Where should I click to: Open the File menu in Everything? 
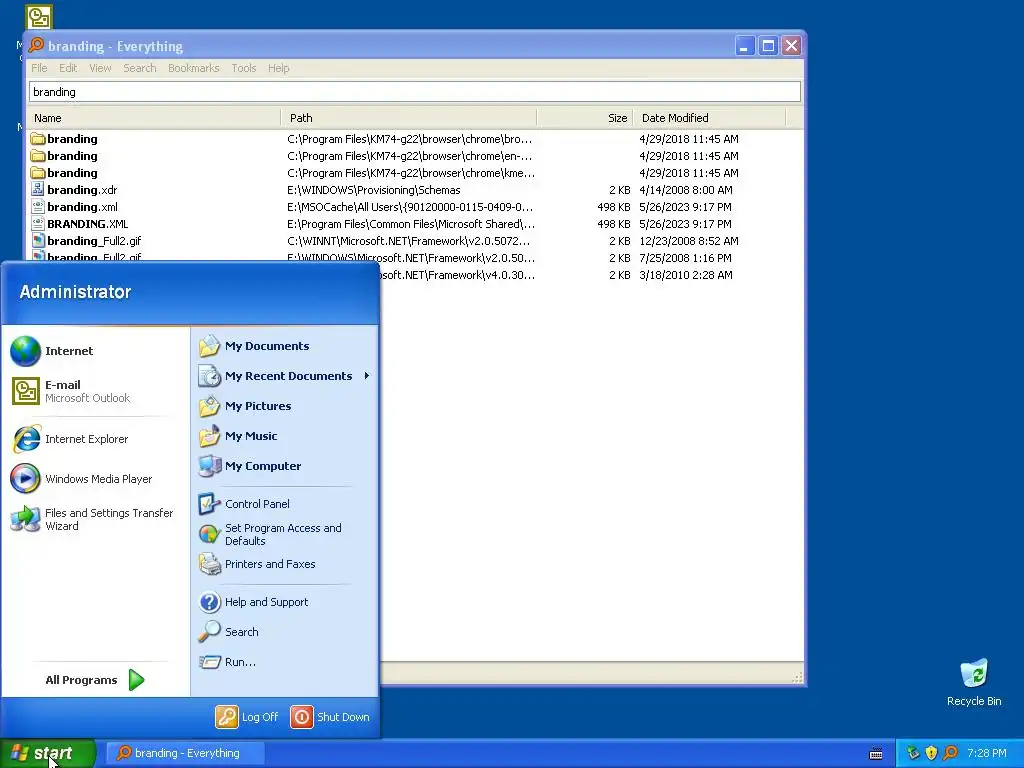point(39,68)
